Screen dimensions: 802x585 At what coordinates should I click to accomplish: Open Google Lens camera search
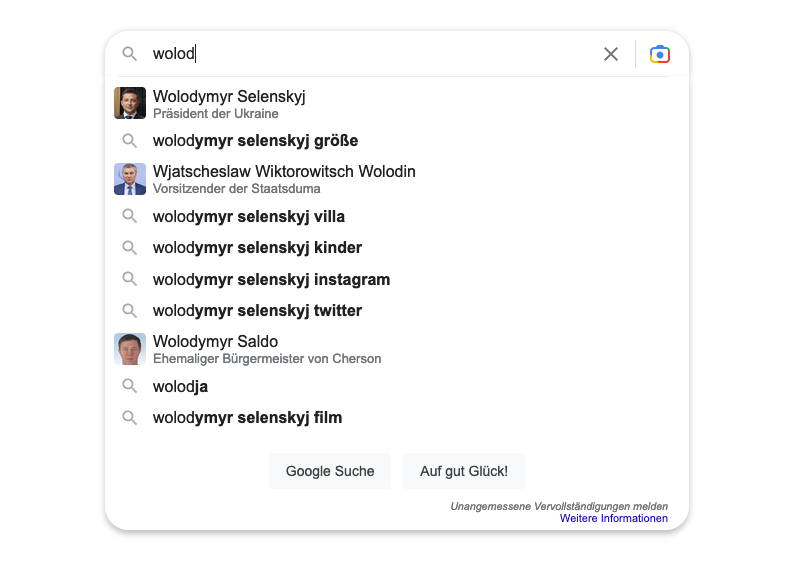click(x=659, y=54)
